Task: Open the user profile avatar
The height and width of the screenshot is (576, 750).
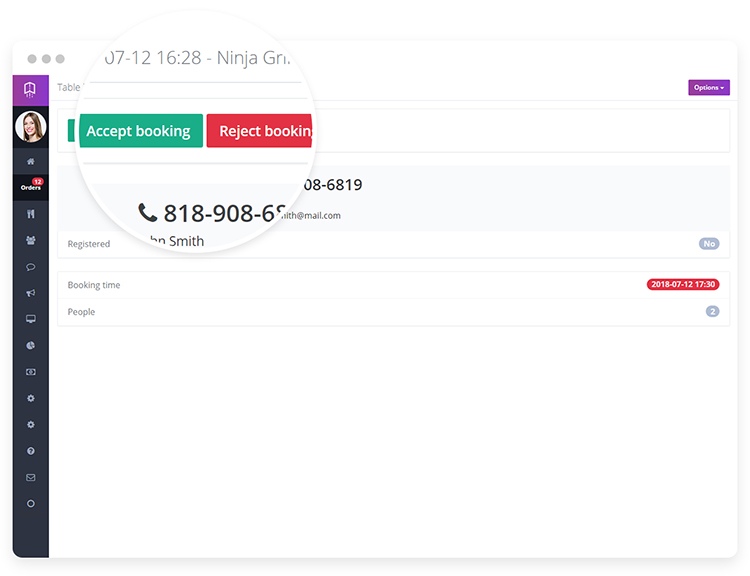Action: click(x=31, y=127)
